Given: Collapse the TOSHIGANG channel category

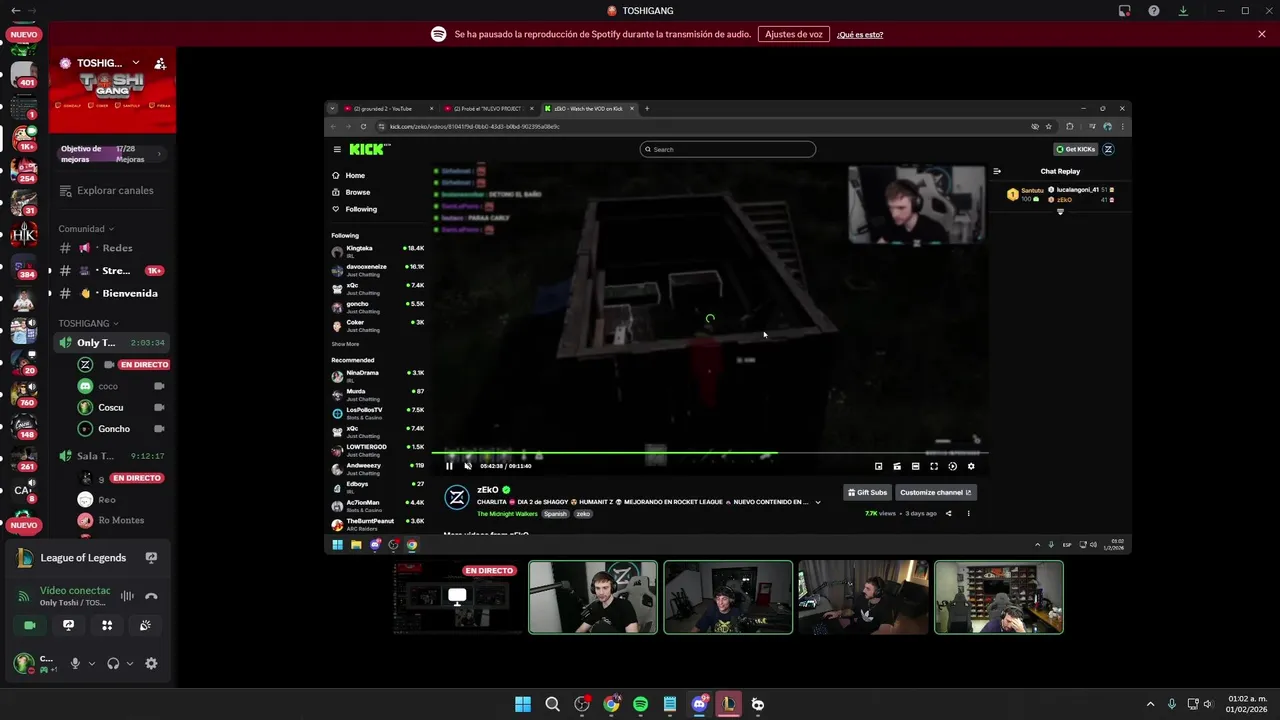Looking at the screenshot, I should [x=89, y=324].
